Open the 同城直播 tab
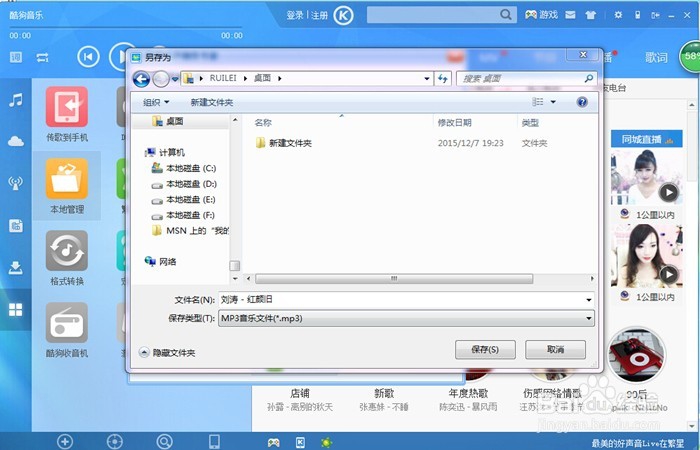Viewport: 700px width, 450px height. click(646, 139)
